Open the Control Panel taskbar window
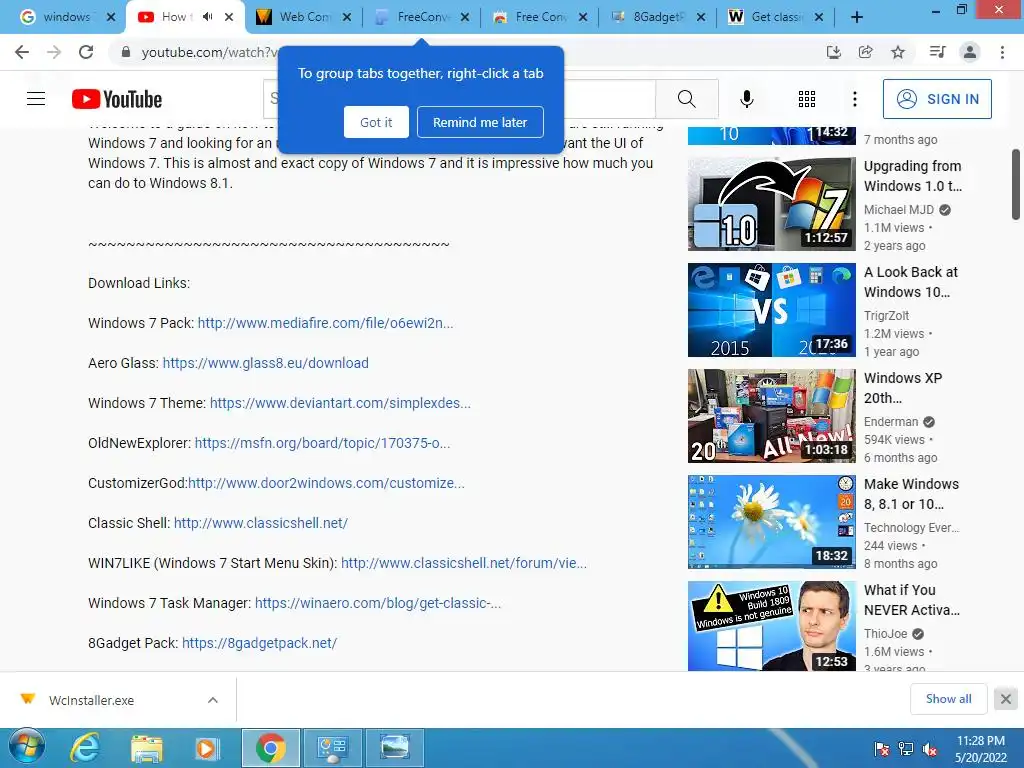Image resolution: width=1024 pixels, height=768 pixels. click(x=332, y=748)
